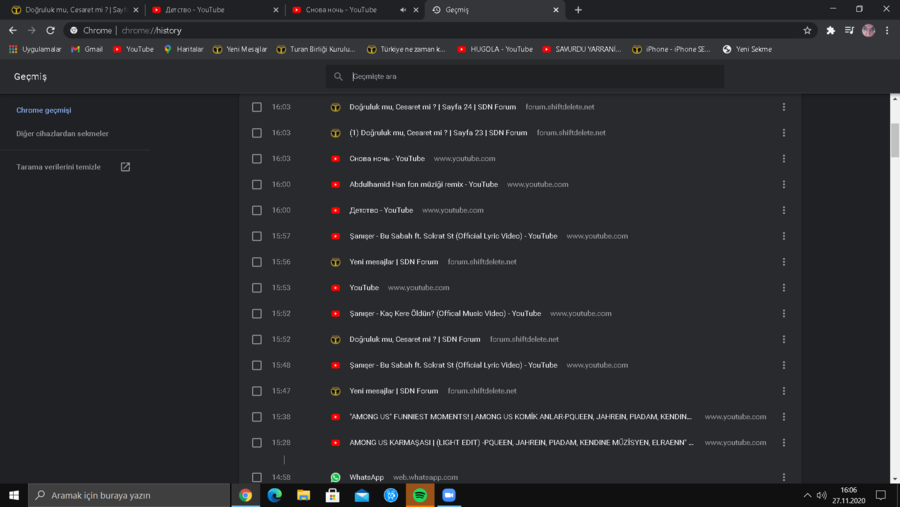
Task: Open Uygulamalar apps bookmark
Action: (x=35, y=49)
